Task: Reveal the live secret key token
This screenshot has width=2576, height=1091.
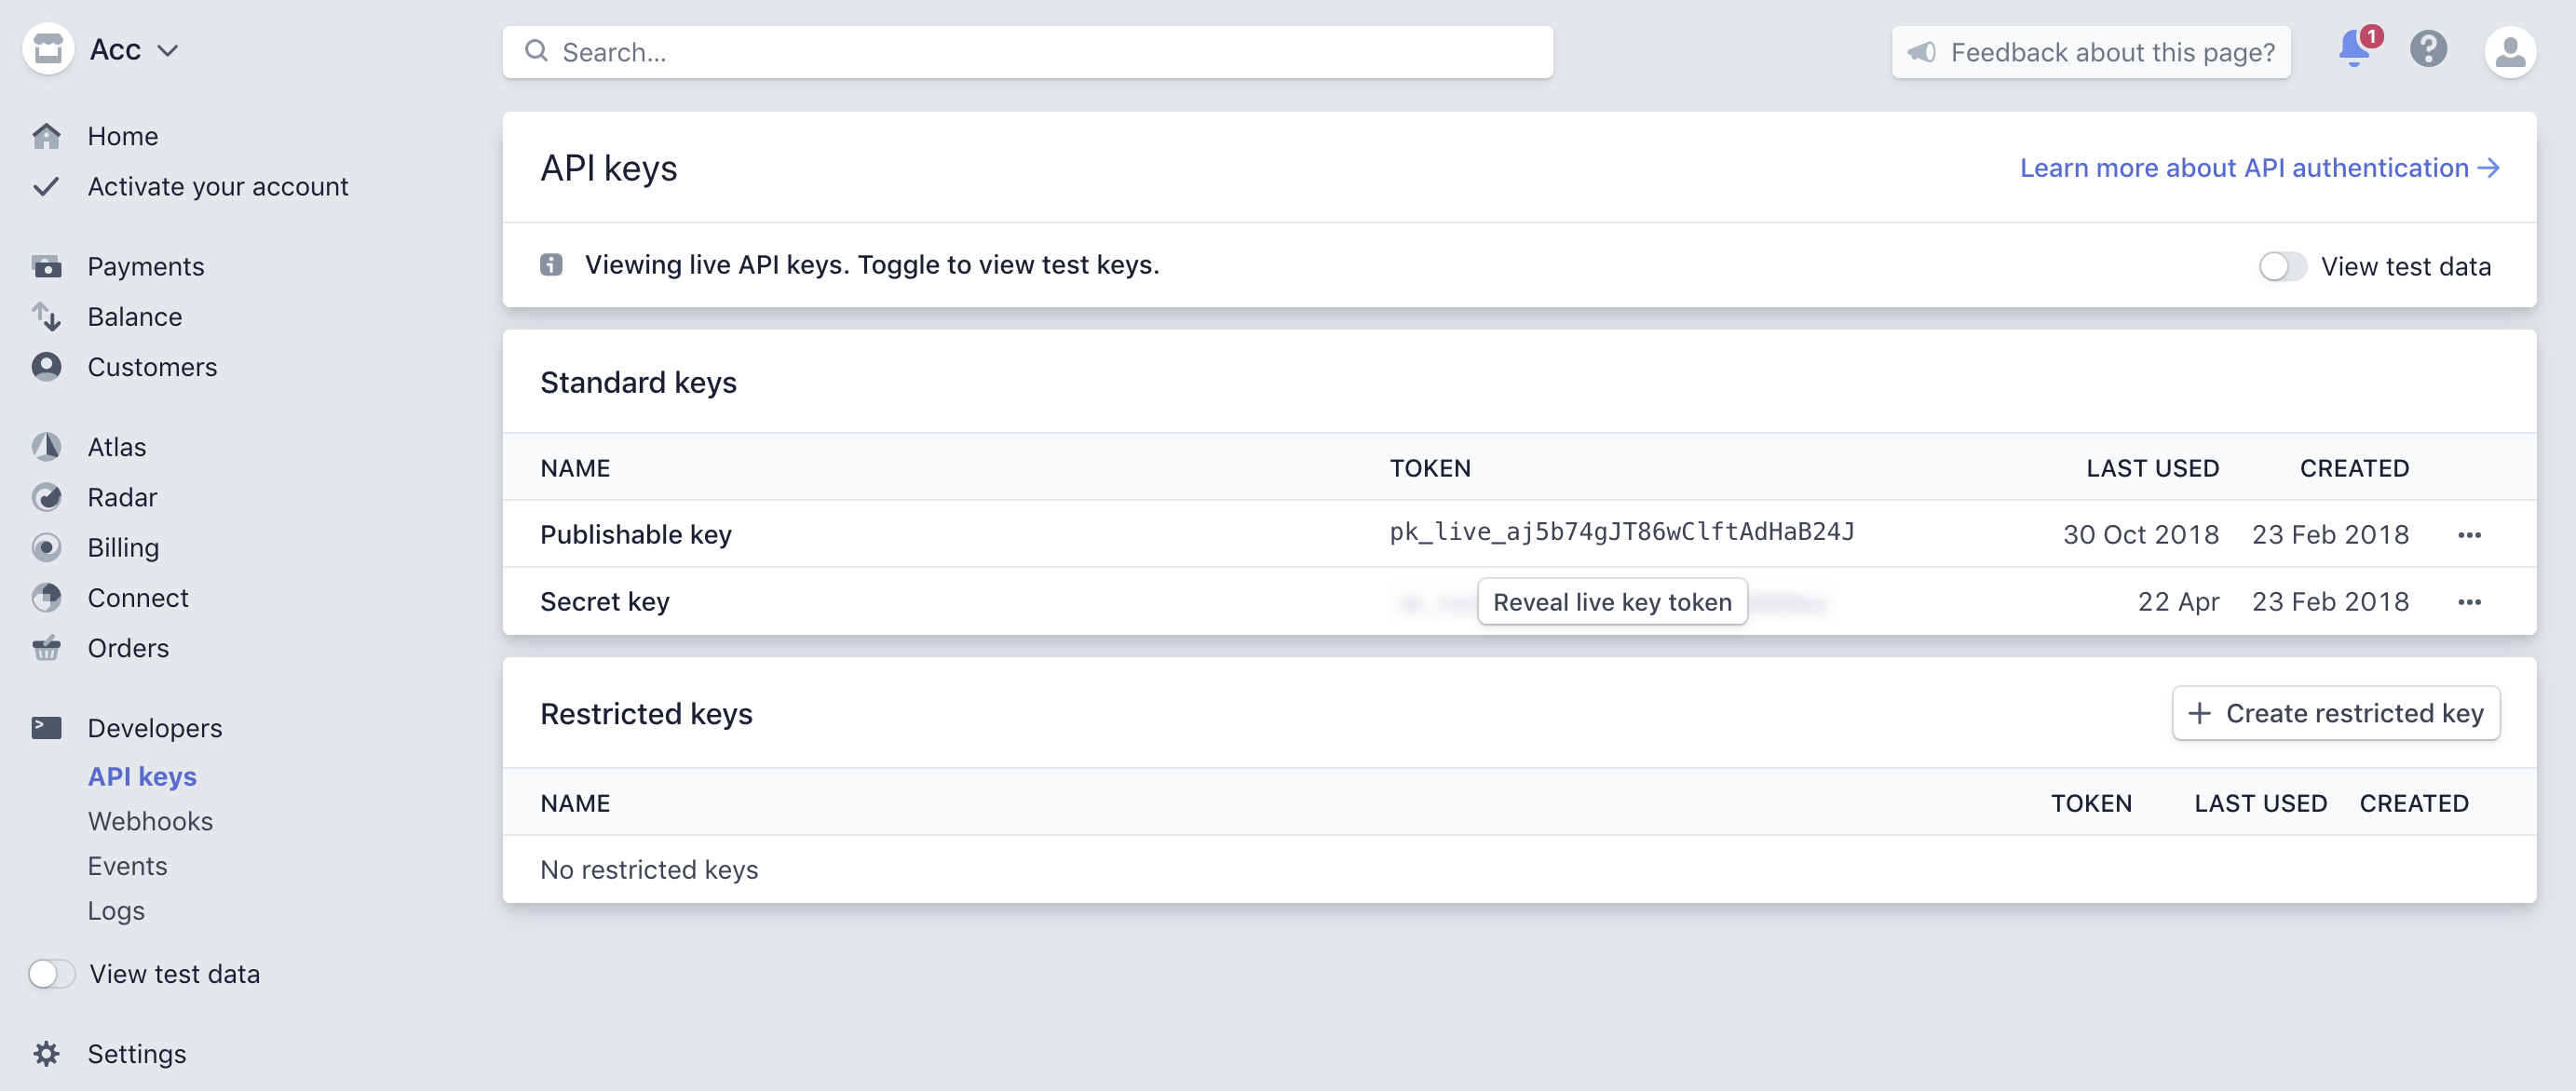Action: point(1612,601)
